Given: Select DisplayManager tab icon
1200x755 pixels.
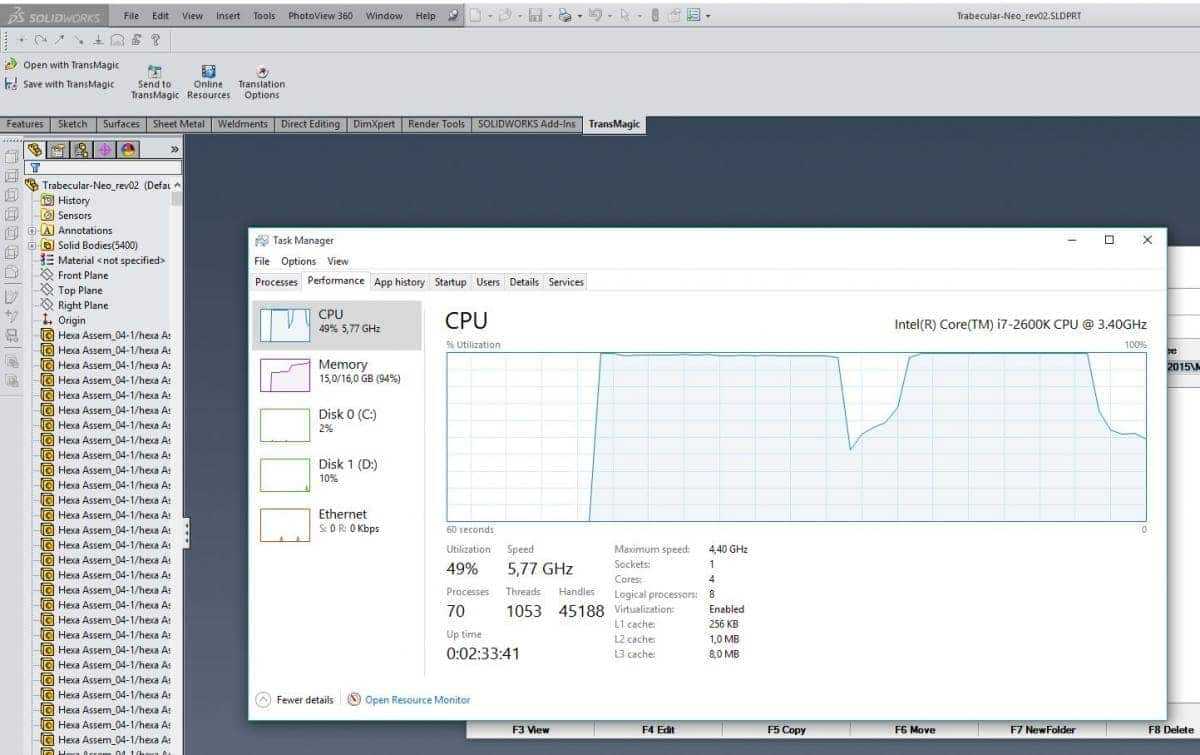Looking at the screenshot, I should [128, 149].
